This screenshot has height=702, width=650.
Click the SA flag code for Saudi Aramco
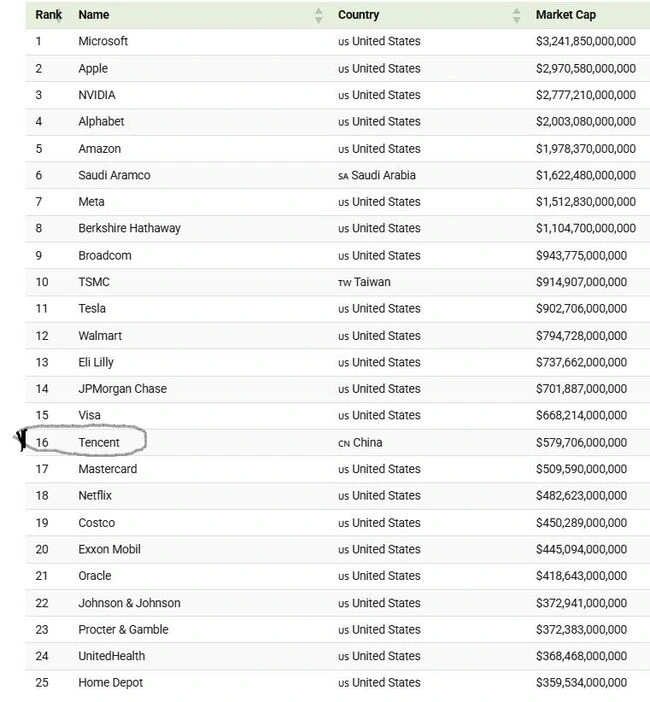click(x=343, y=176)
